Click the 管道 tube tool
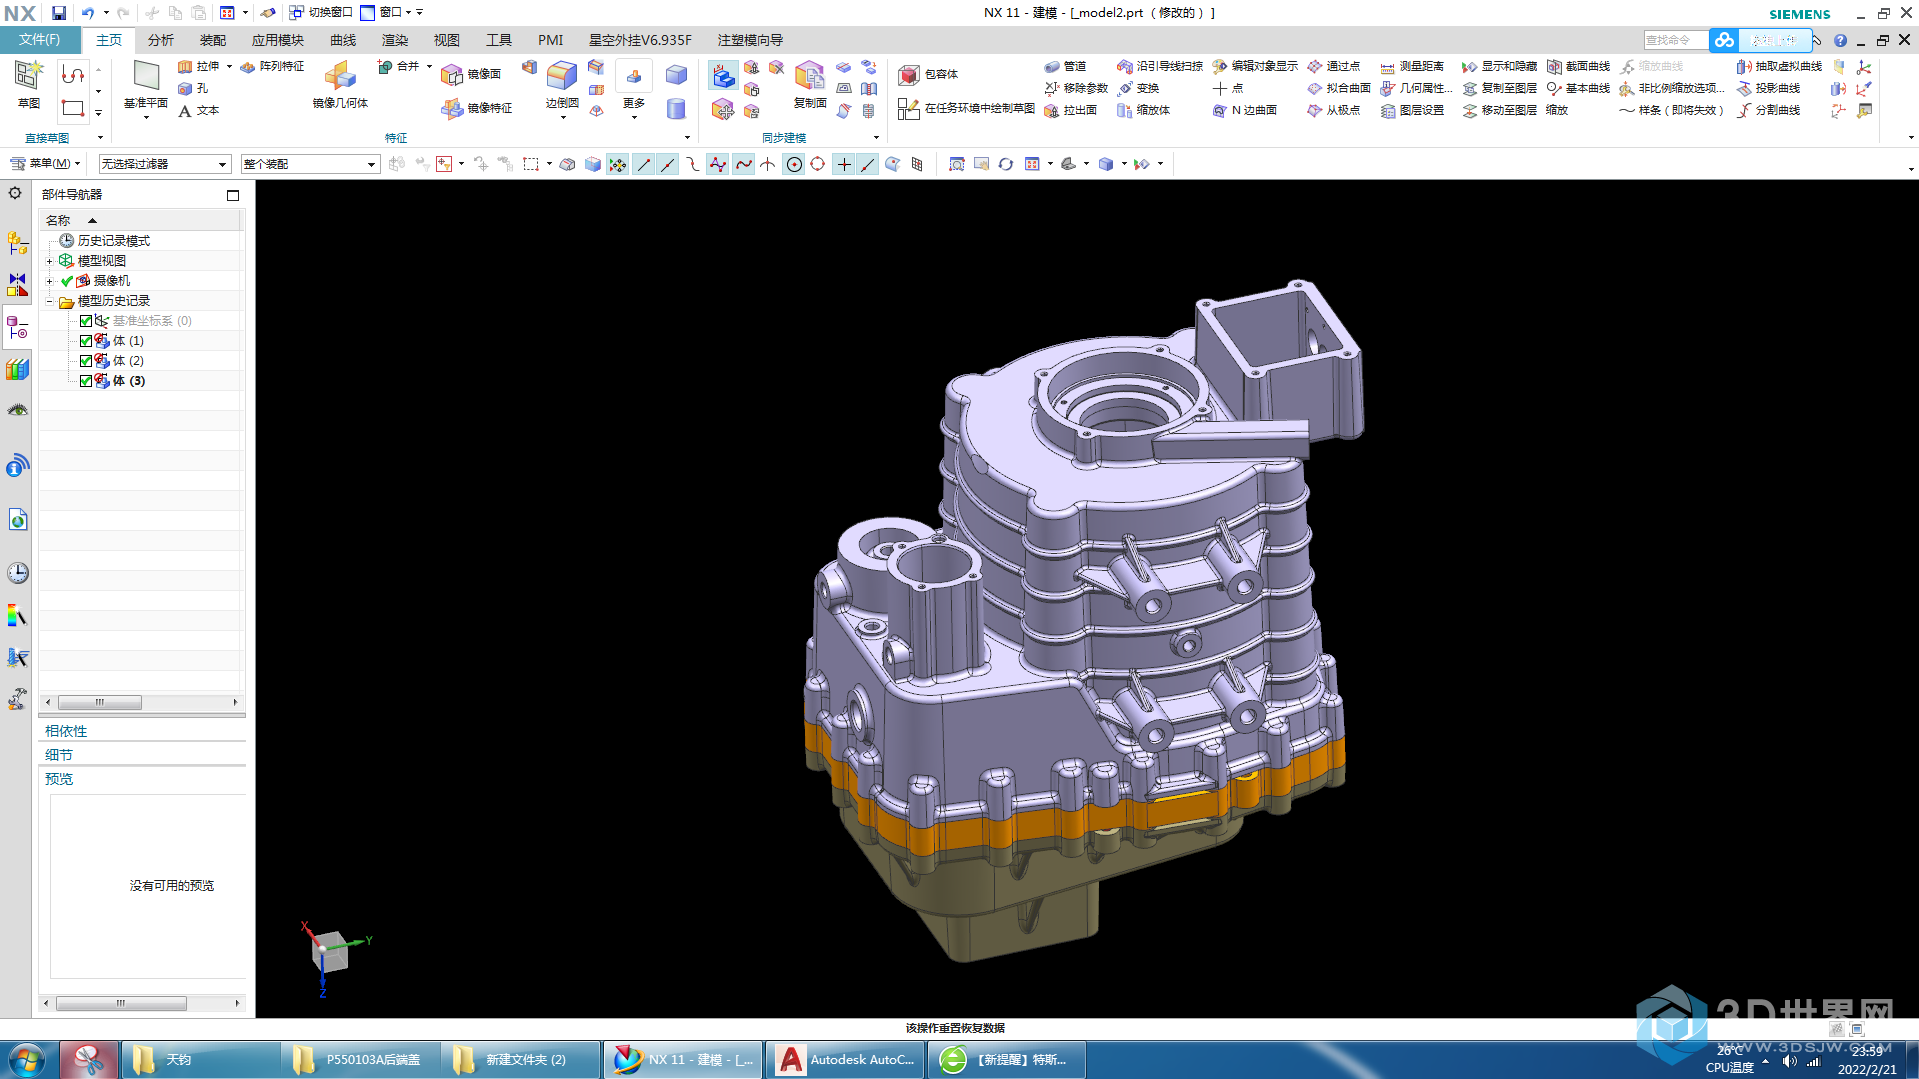The width and height of the screenshot is (1919, 1079). [x=1065, y=67]
